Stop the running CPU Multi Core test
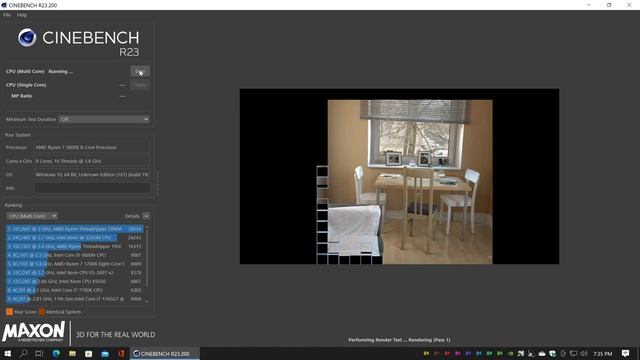Screen dimensions: 640x360 140,71
